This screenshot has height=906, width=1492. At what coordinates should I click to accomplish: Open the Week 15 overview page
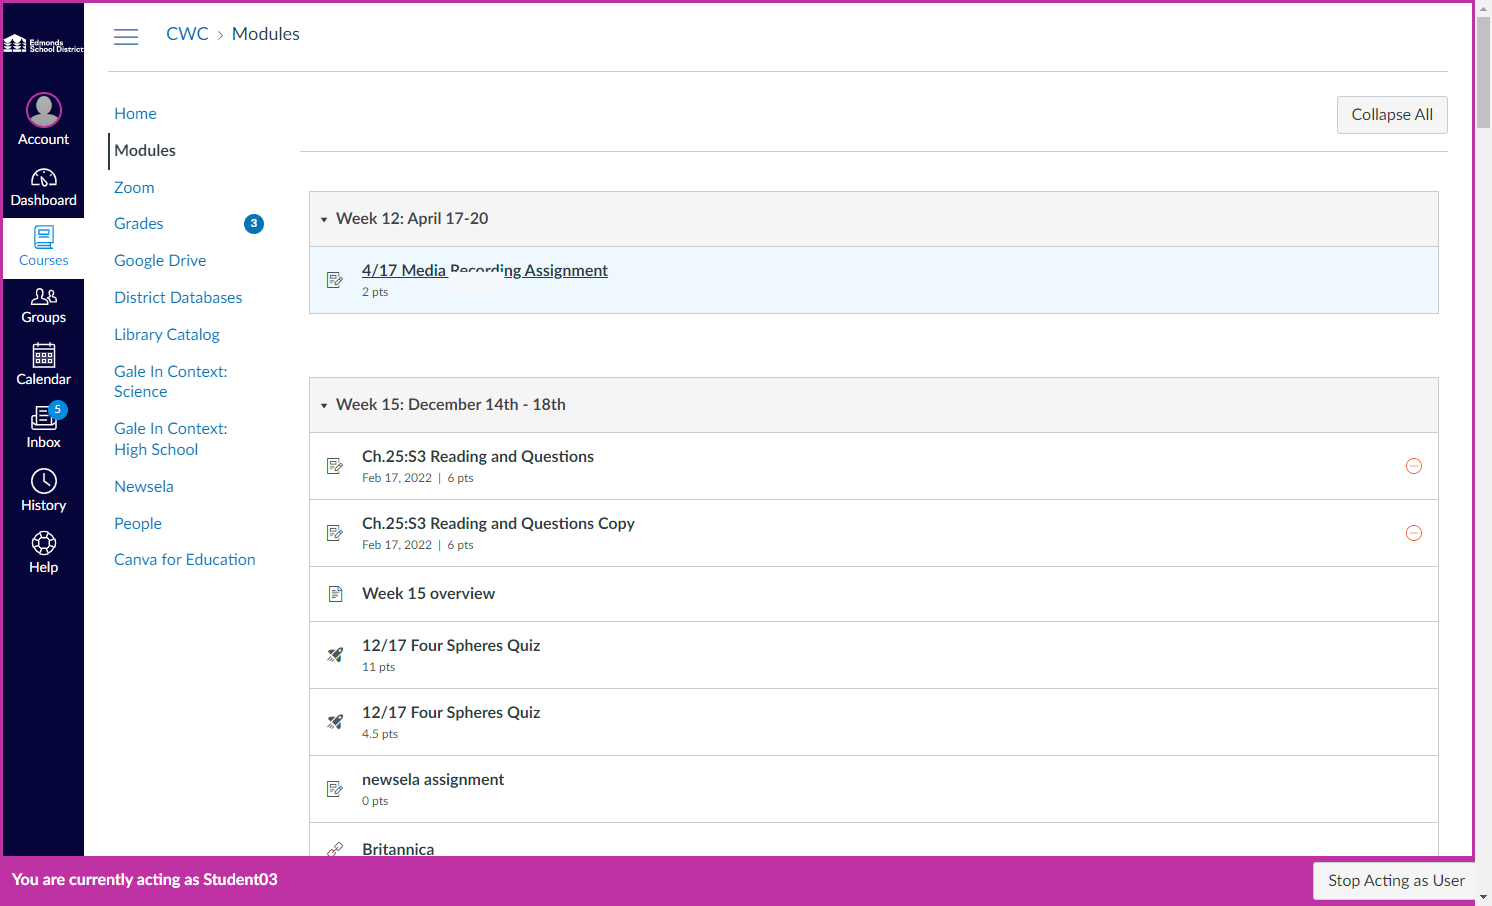pos(428,594)
